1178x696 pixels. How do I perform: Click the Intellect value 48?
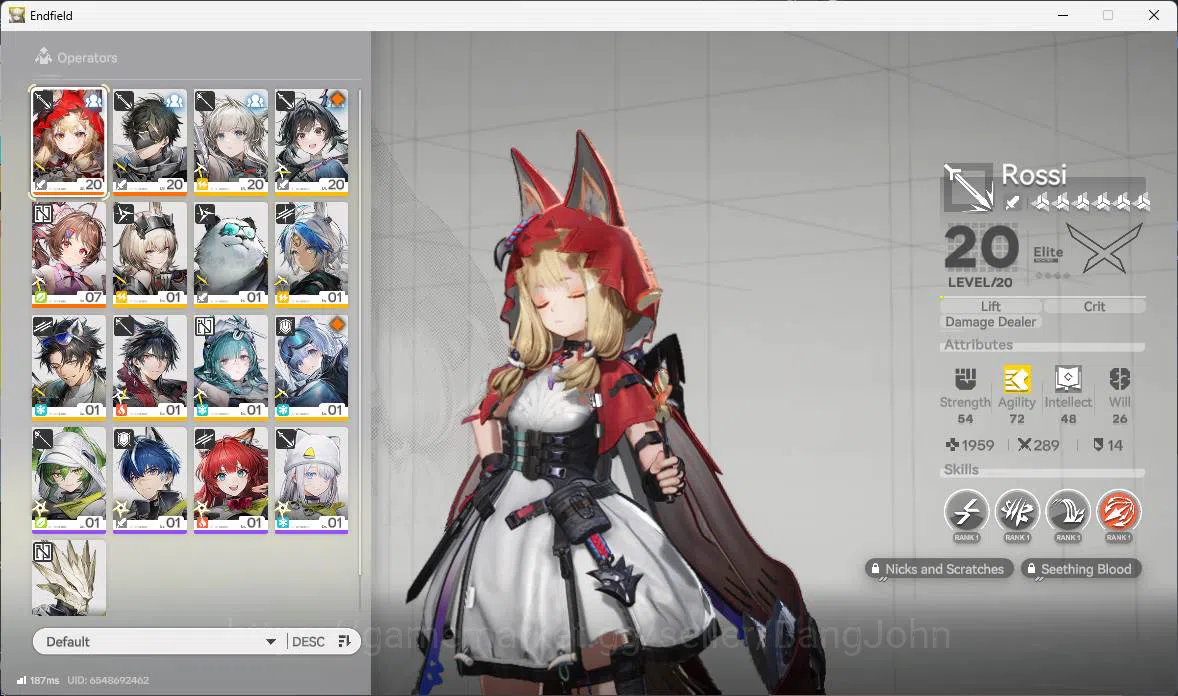click(1068, 419)
